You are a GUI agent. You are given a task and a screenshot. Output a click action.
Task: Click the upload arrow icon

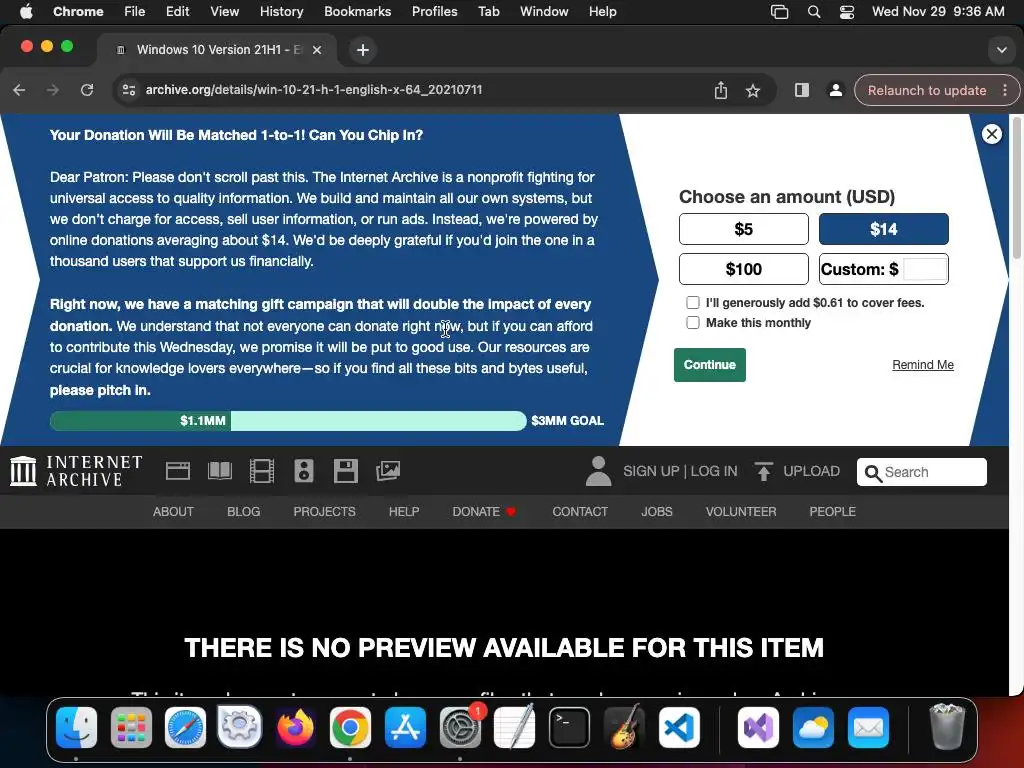pyautogui.click(x=763, y=471)
